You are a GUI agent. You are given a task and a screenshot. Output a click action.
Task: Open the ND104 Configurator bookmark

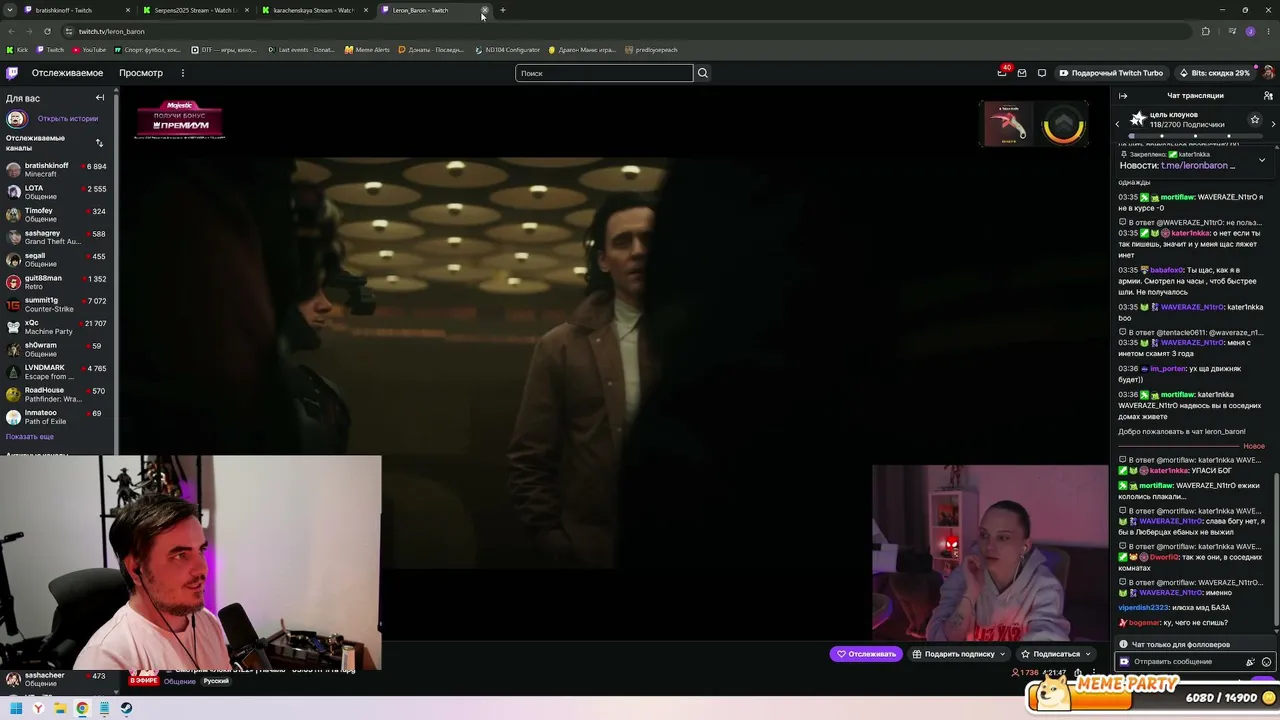(507, 50)
